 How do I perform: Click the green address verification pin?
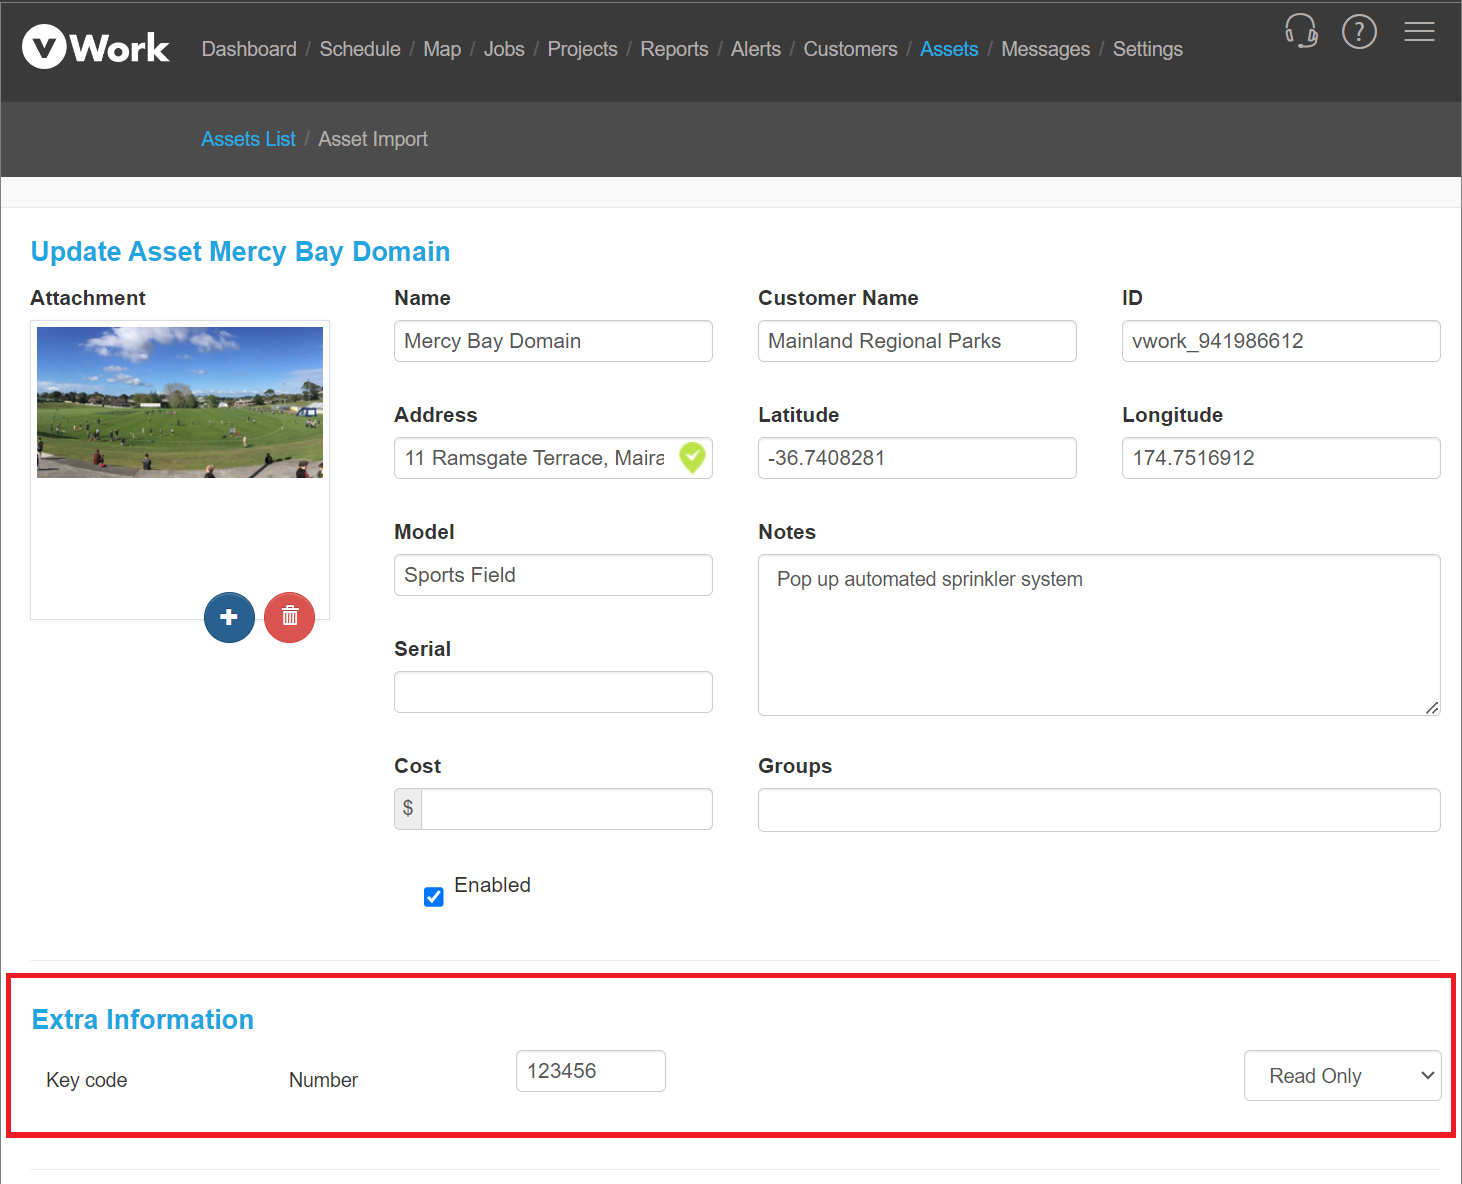(692, 458)
